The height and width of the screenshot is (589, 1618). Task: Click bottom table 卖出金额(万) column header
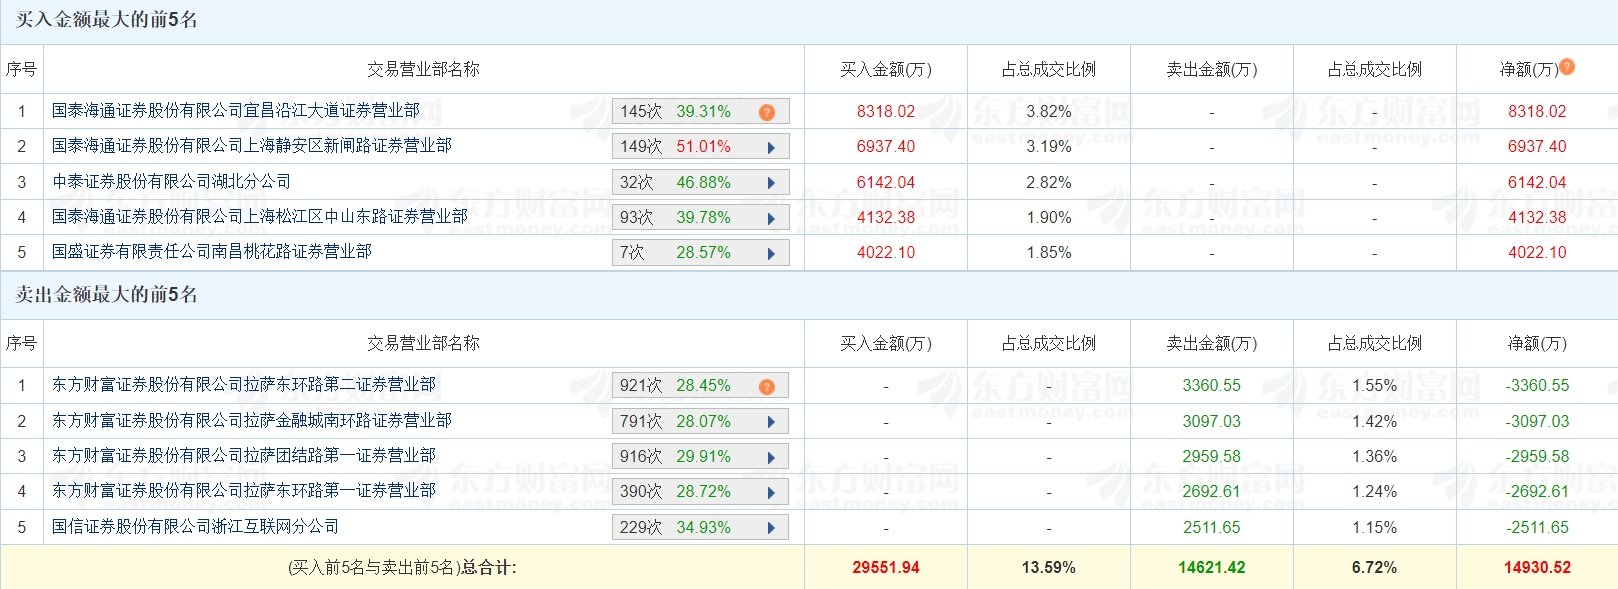click(1212, 343)
